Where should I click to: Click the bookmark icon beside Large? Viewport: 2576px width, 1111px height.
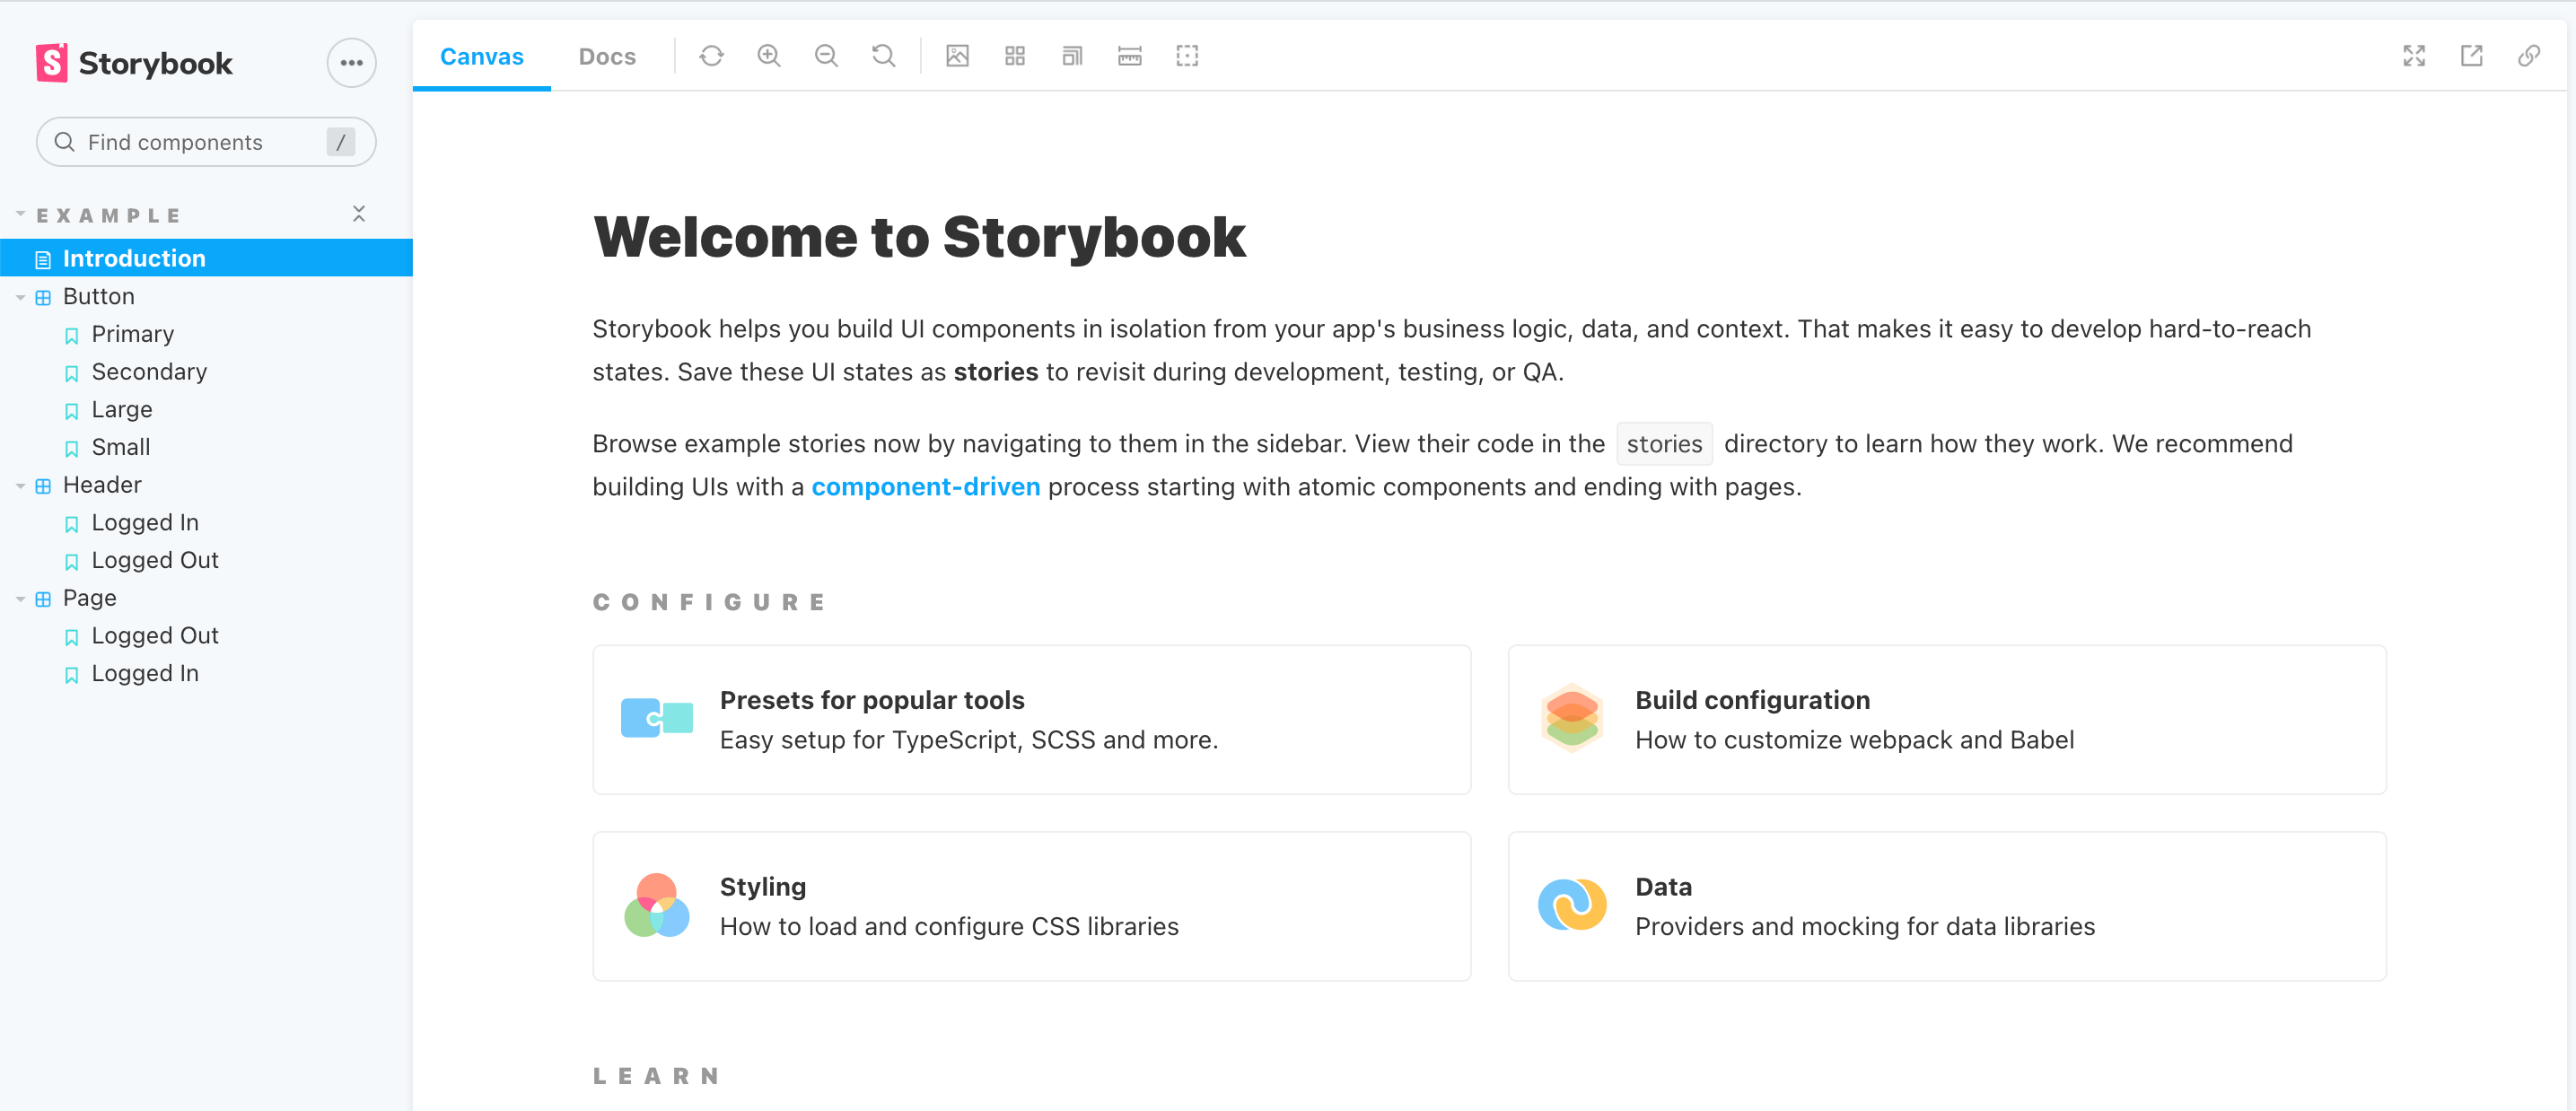tap(71, 412)
